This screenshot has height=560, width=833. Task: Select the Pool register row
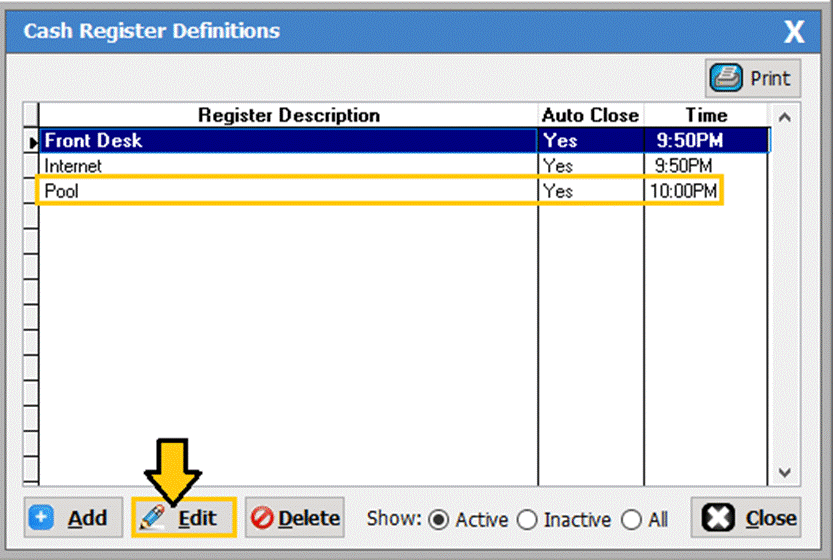pyautogui.click(x=288, y=190)
